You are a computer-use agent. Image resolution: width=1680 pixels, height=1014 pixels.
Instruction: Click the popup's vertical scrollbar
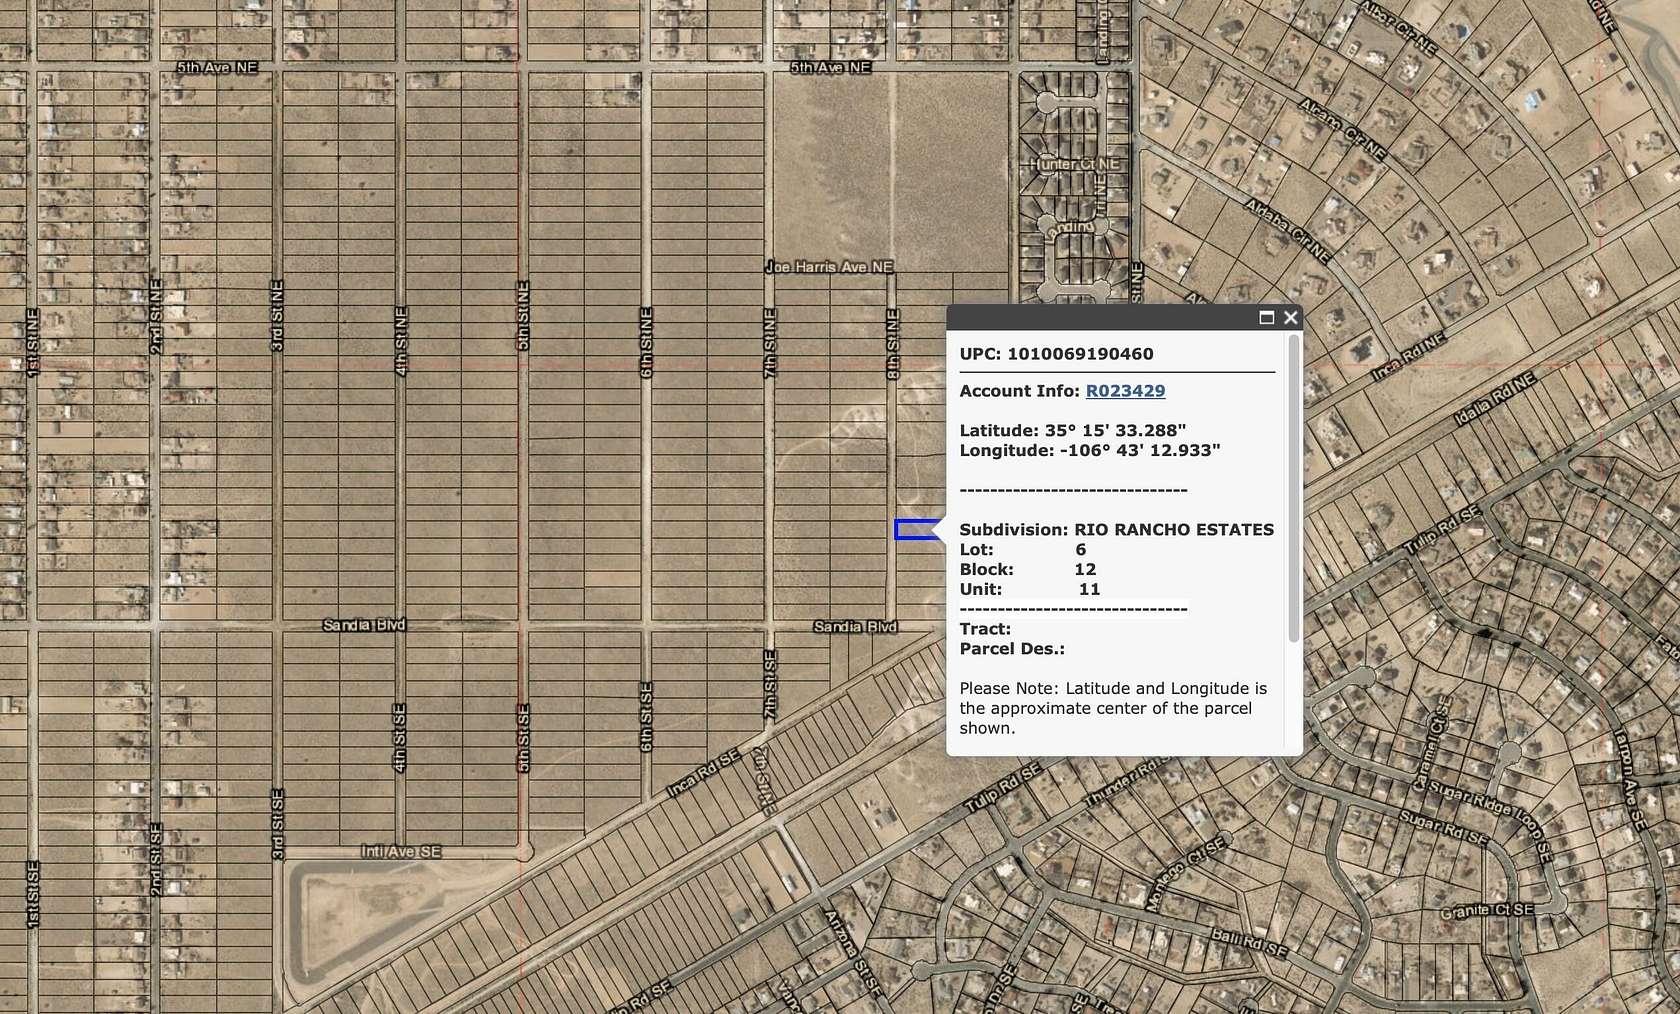1295,488
